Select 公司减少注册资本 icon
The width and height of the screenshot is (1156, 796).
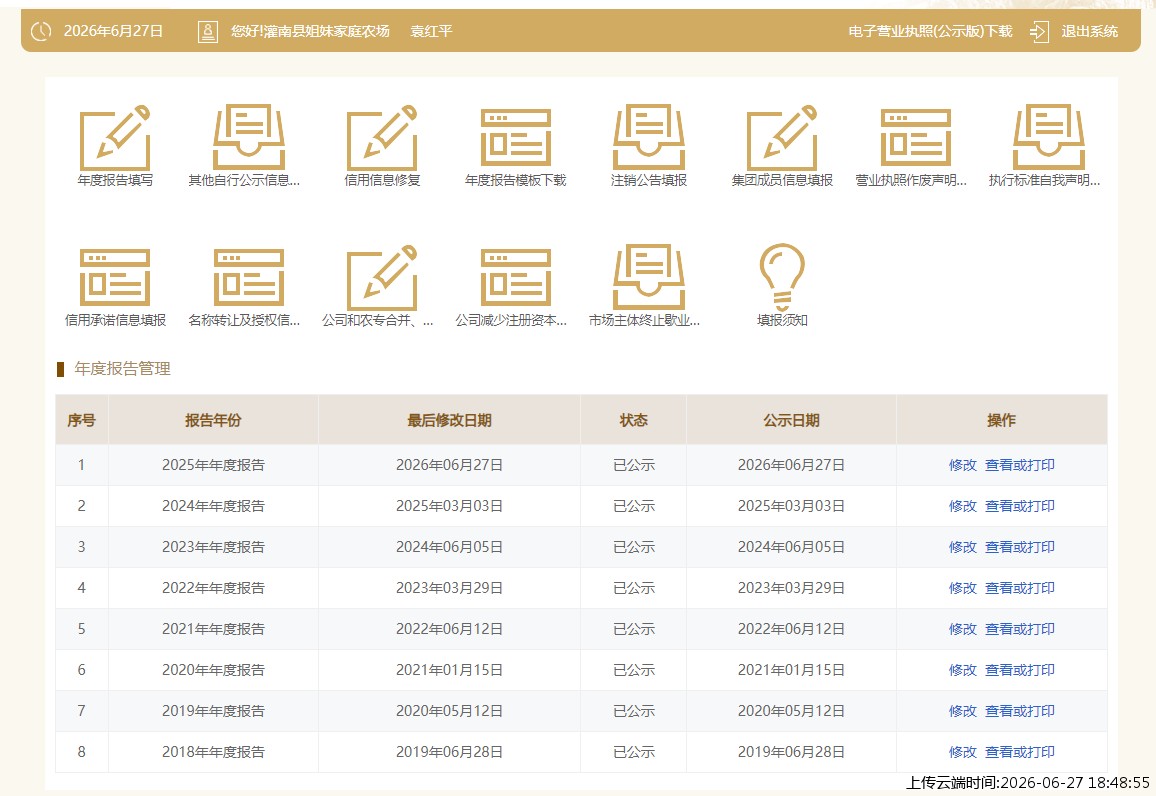point(515,277)
